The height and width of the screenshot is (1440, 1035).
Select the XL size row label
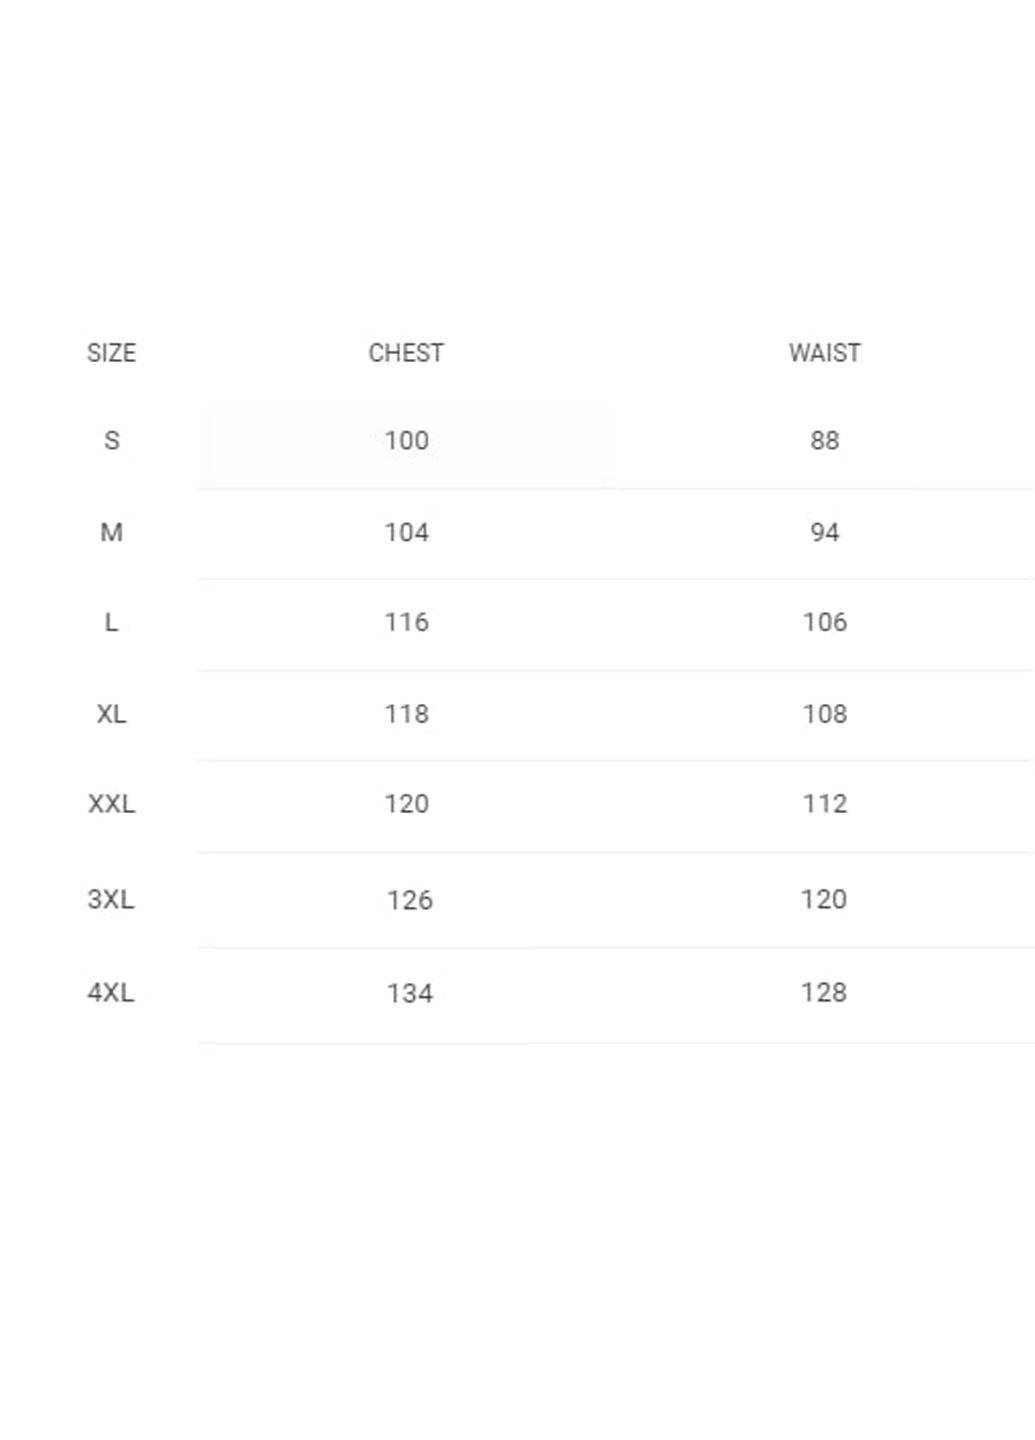(111, 714)
